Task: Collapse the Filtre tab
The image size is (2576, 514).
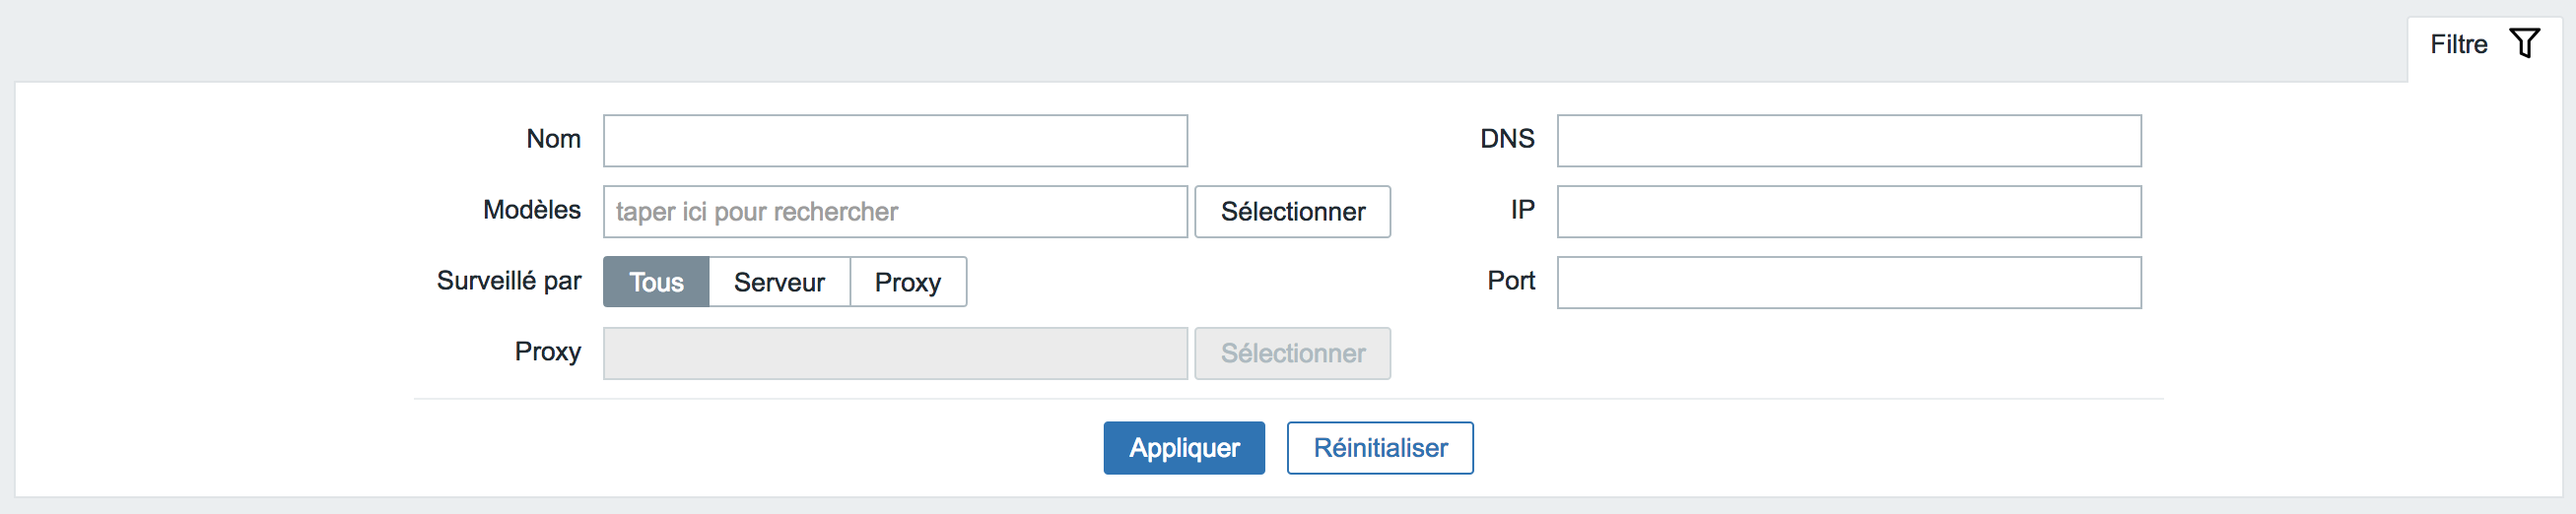Action: click(x=2483, y=45)
